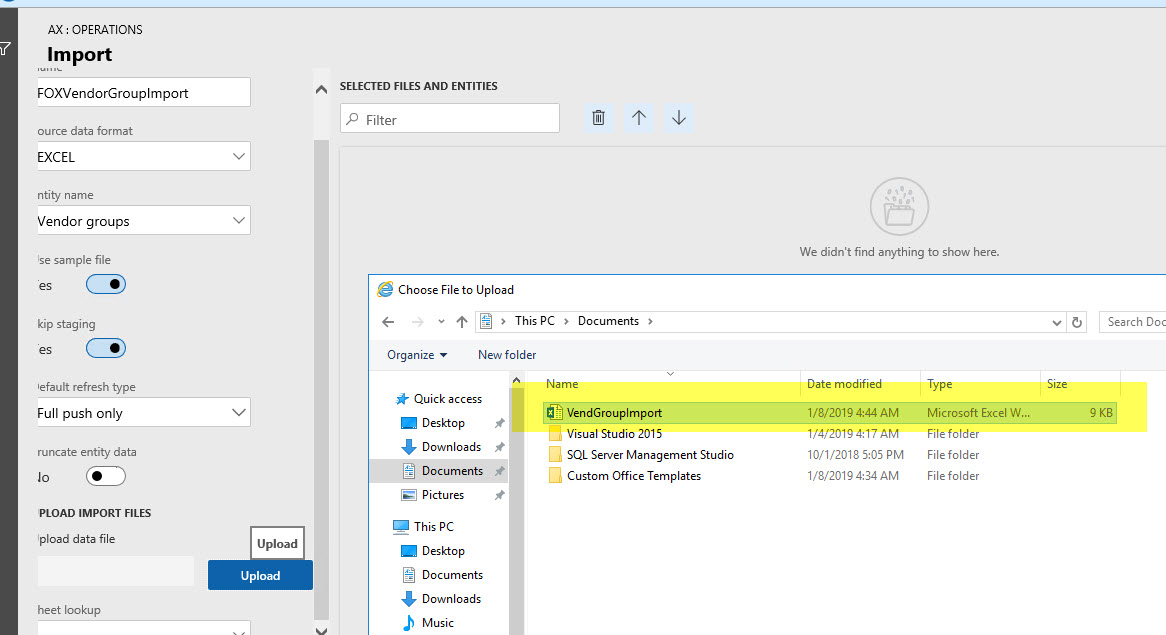Move entity down with the down arrow icon
The image size is (1166, 635).
(x=678, y=117)
